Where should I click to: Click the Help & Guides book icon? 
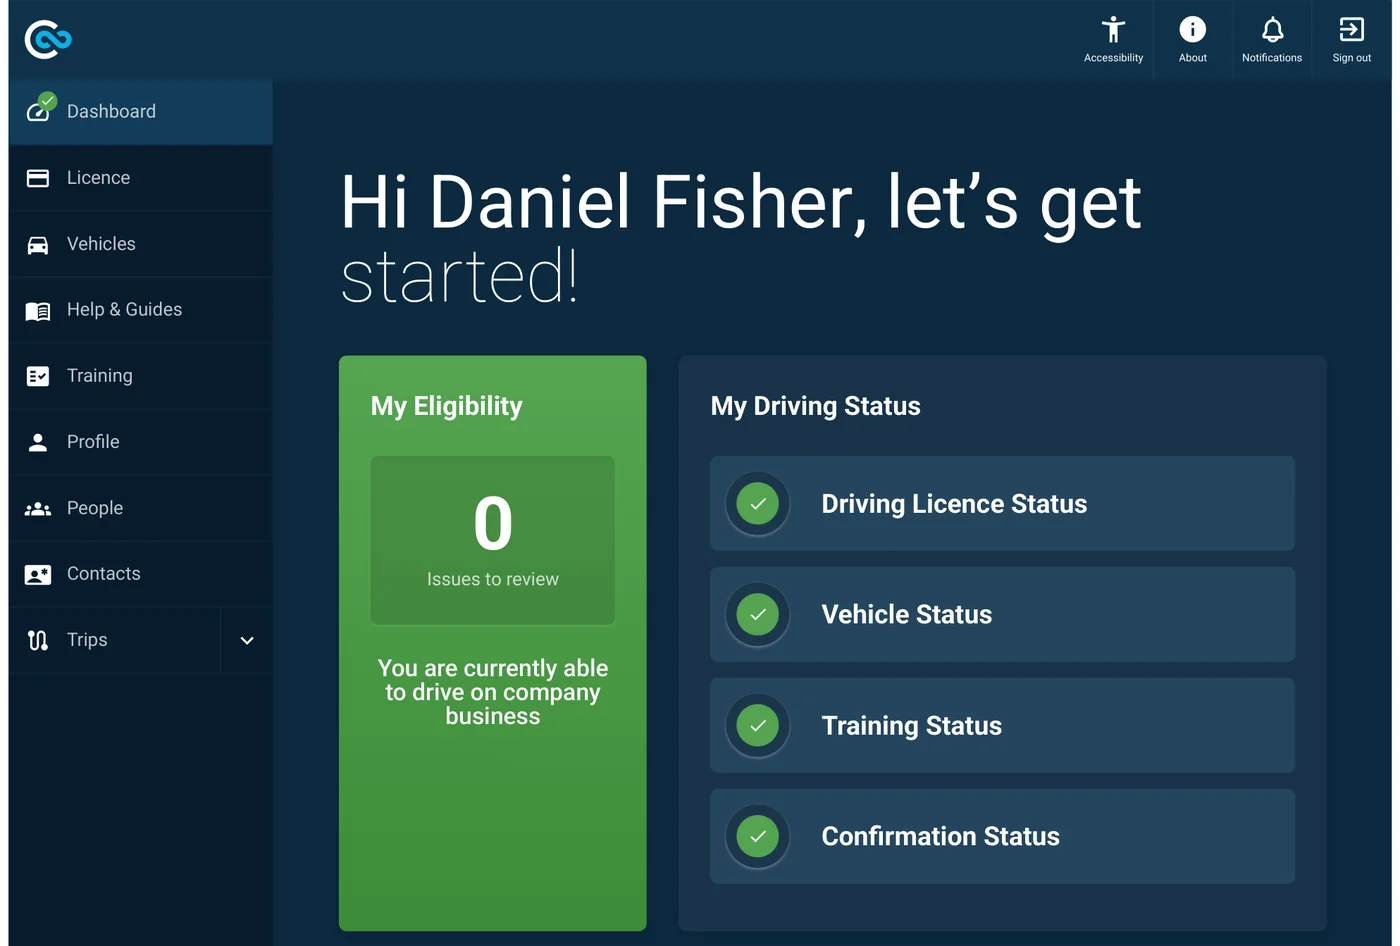coord(38,311)
